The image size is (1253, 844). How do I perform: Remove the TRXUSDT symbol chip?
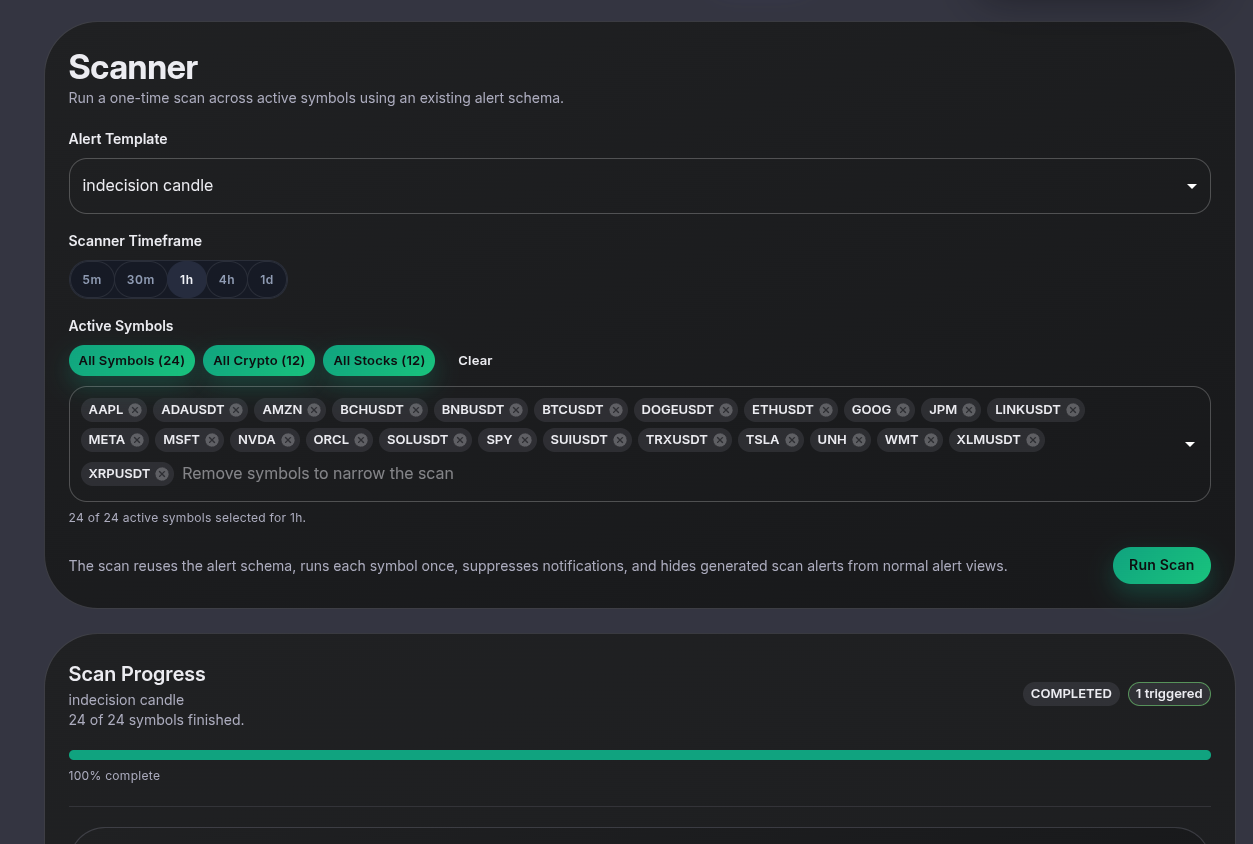[x=720, y=440]
